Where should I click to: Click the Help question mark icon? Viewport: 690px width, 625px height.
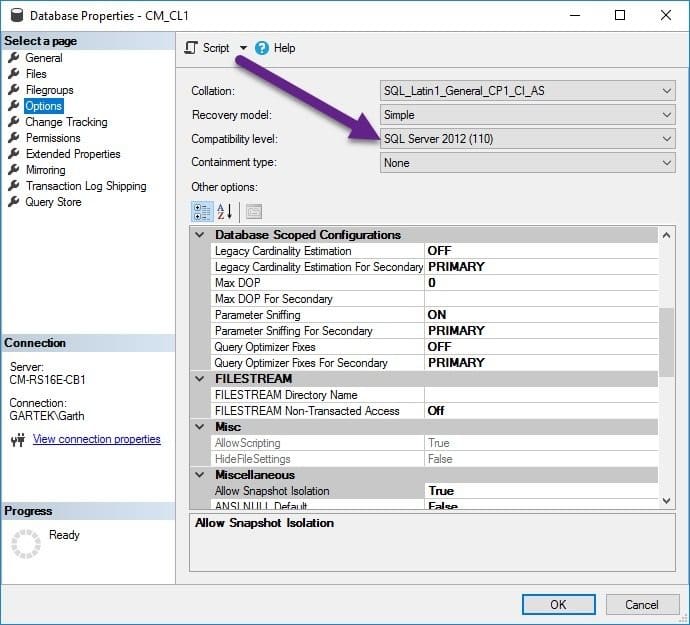click(262, 48)
